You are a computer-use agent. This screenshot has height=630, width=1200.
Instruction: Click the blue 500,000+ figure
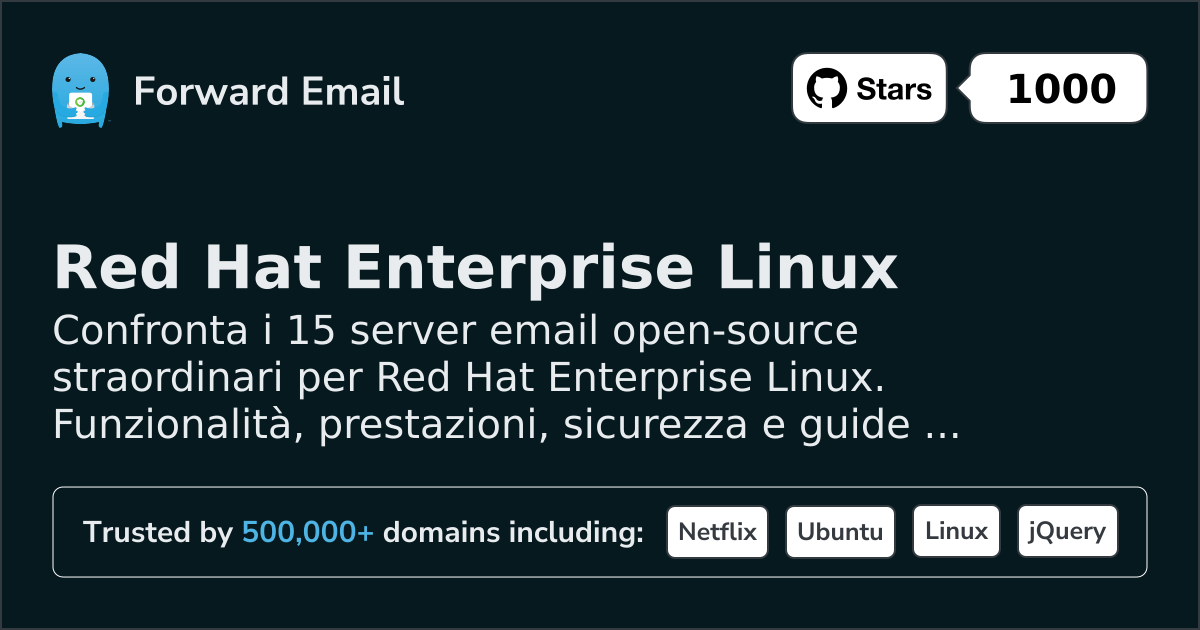pos(307,533)
